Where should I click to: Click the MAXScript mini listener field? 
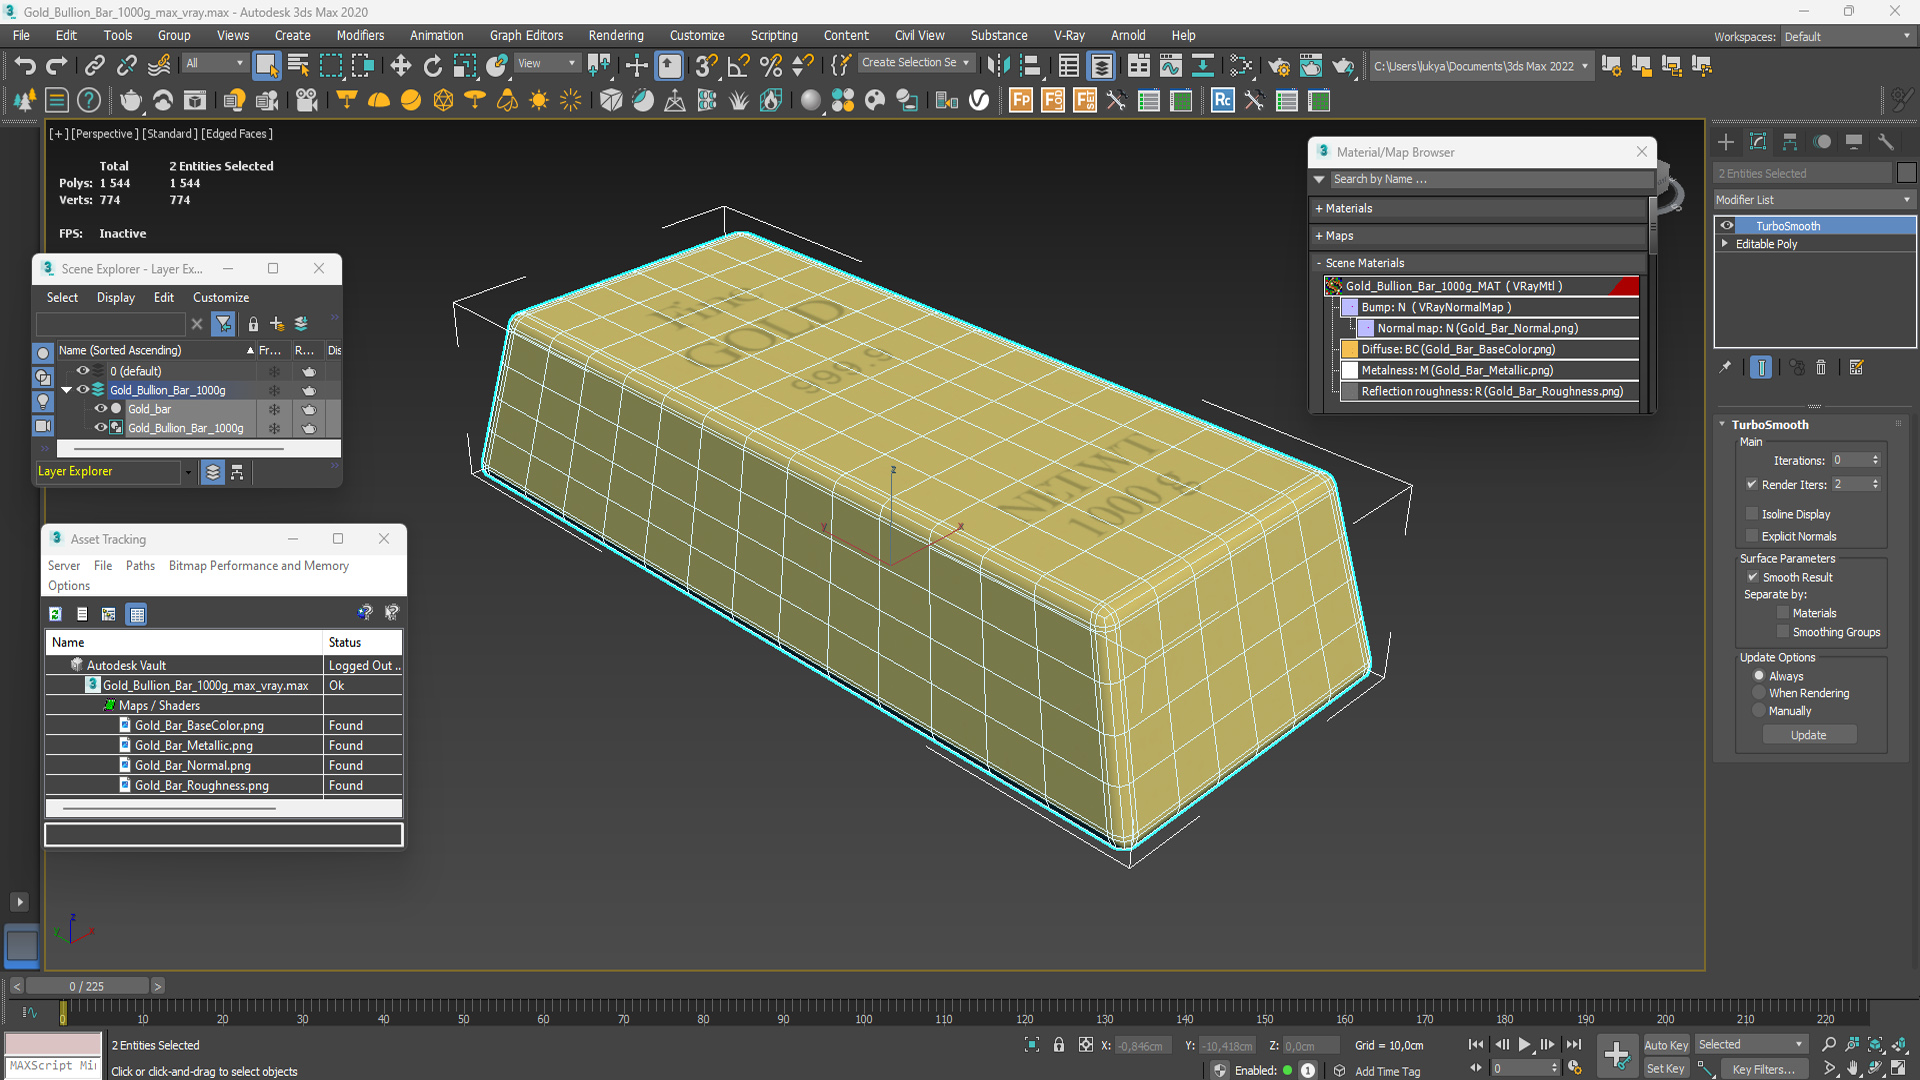click(53, 1066)
